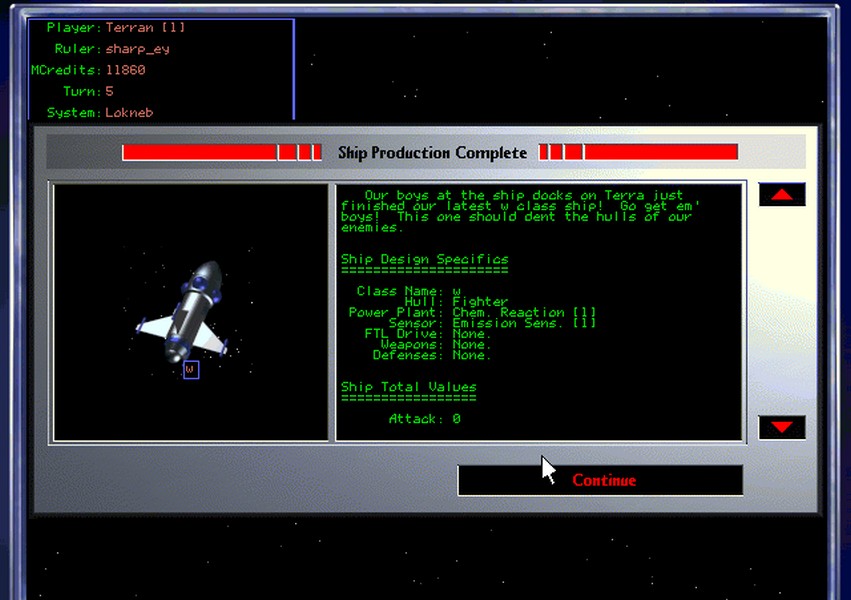Screen dimensions: 851x600
Task: Click the Power Plant: Chem. Reaction entry
Action: point(471,312)
